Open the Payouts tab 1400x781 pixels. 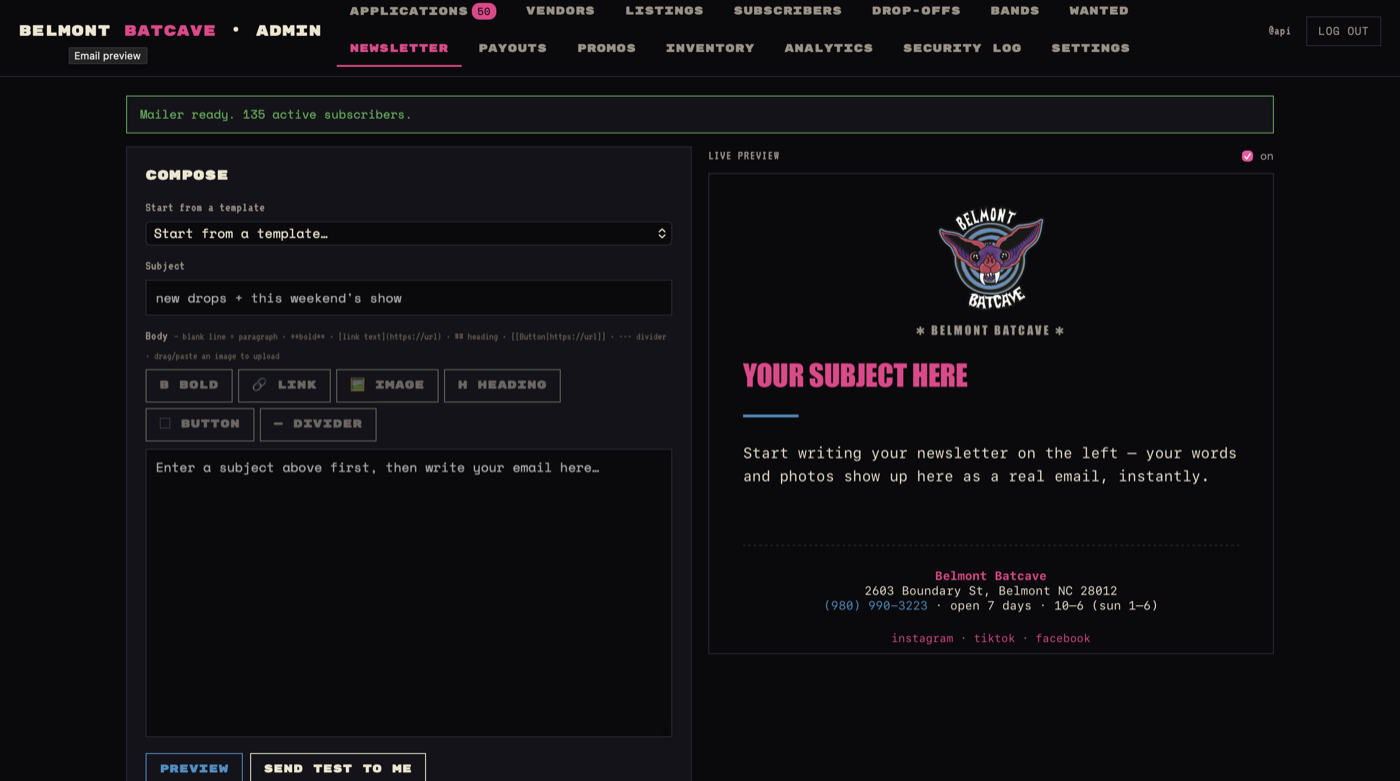tap(513, 48)
